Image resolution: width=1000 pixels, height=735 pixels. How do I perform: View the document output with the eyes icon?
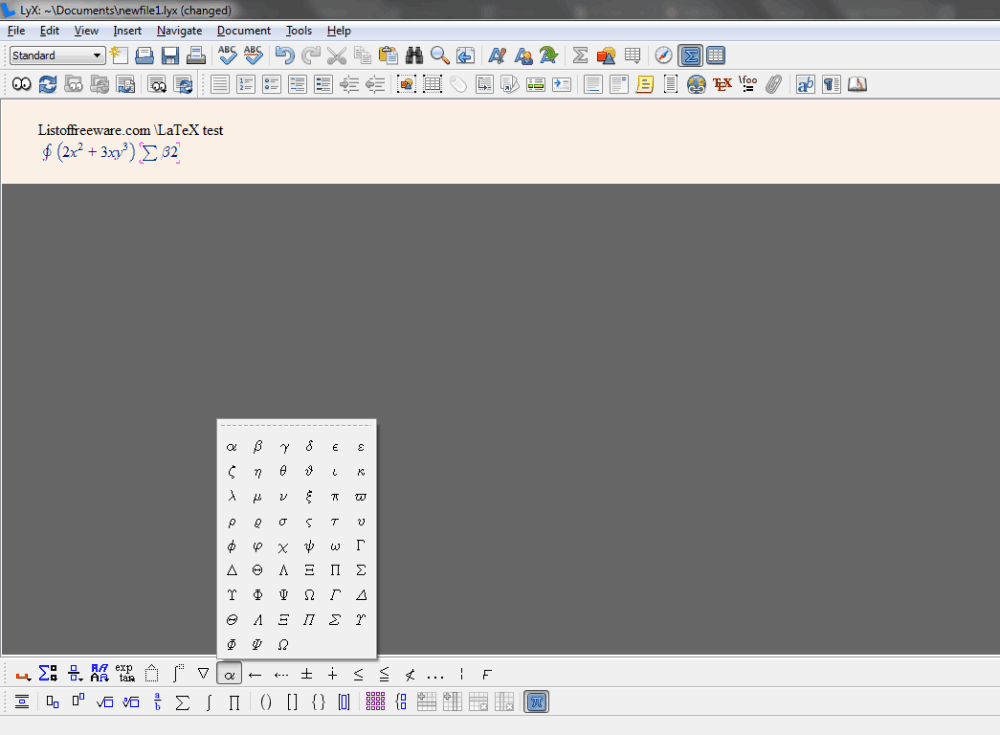tap(22, 84)
